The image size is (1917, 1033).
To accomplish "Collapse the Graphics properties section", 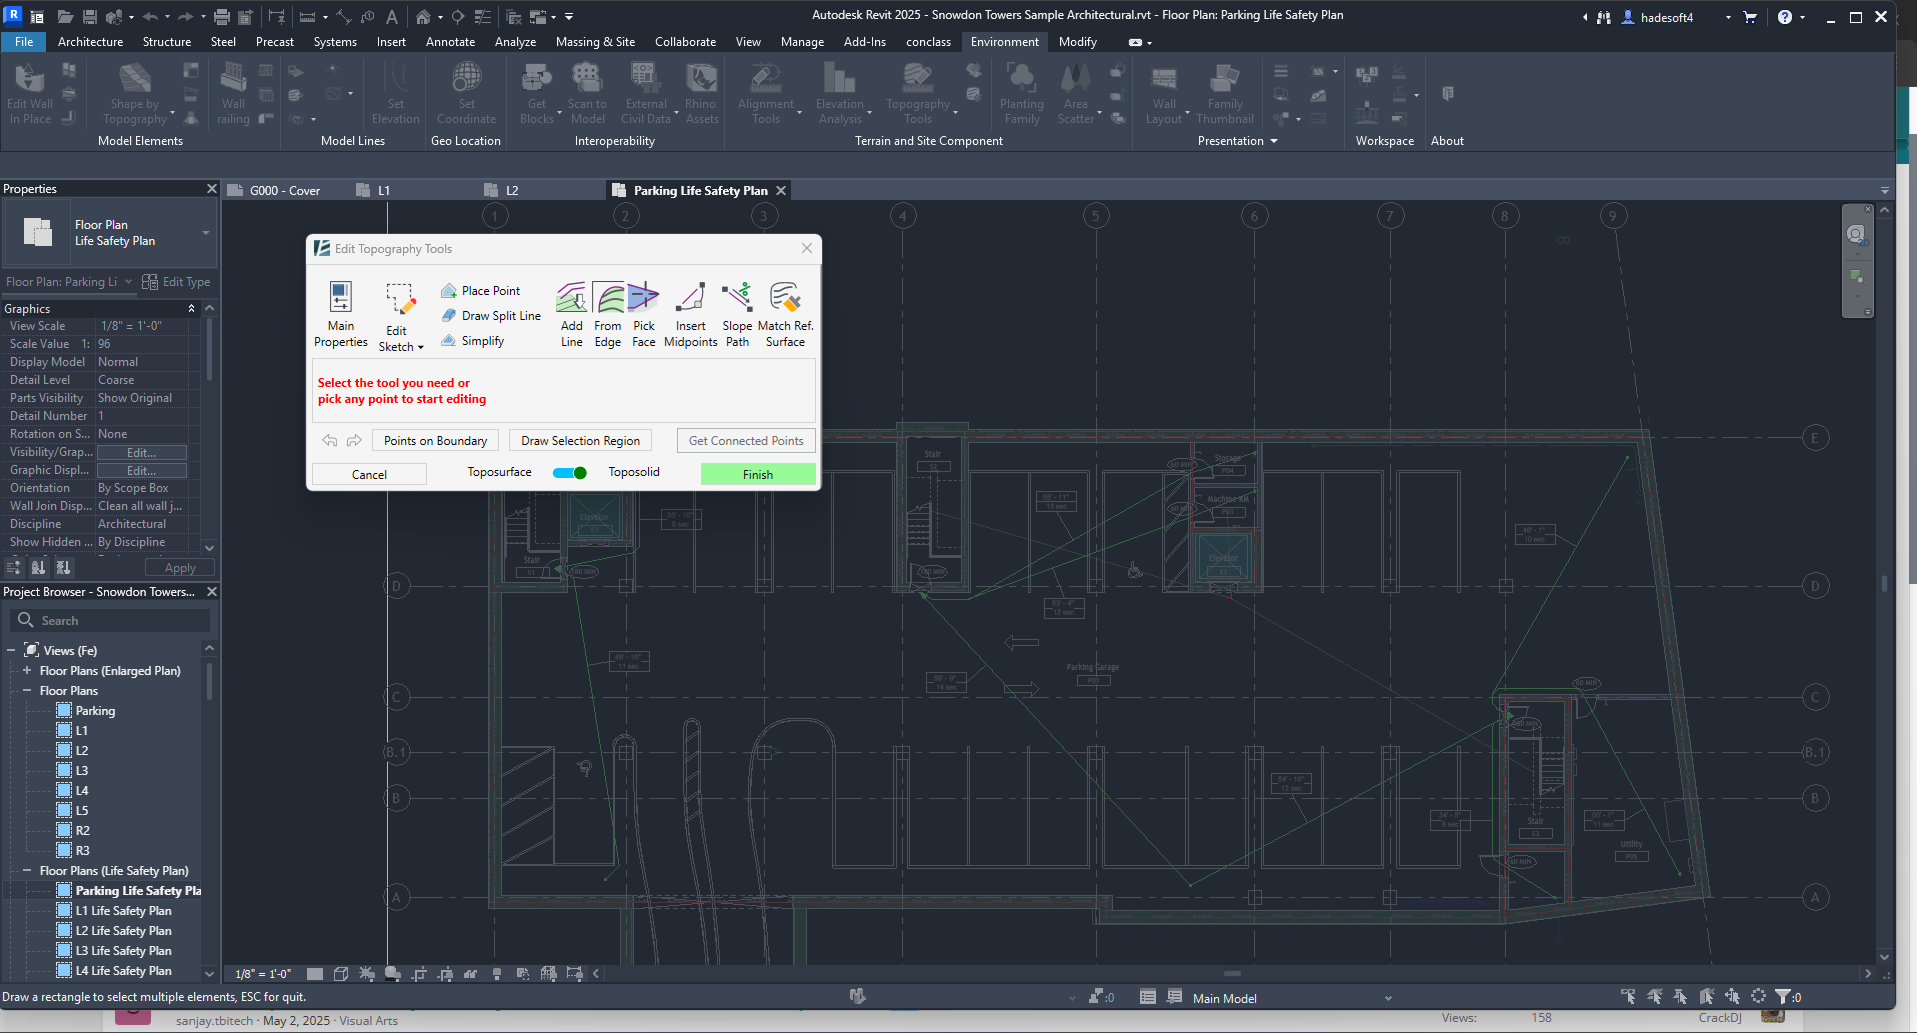I will [x=191, y=309].
